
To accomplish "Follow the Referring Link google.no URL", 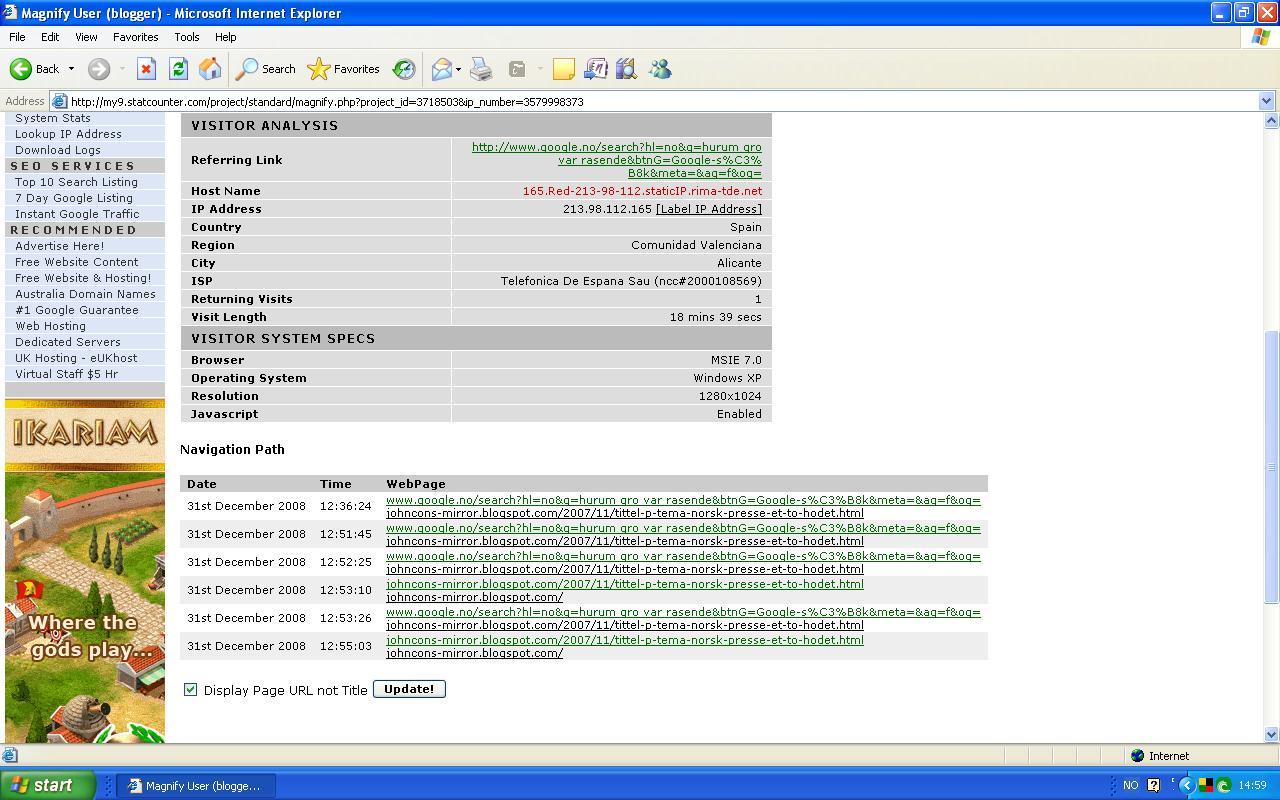I will click(x=616, y=160).
